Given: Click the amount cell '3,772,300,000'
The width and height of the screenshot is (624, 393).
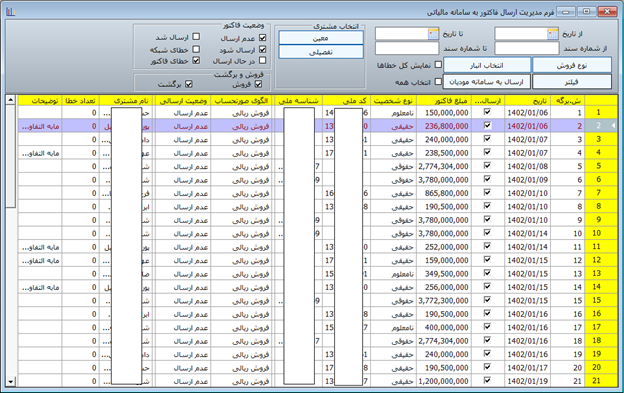Looking at the screenshot, I should click(444, 300).
